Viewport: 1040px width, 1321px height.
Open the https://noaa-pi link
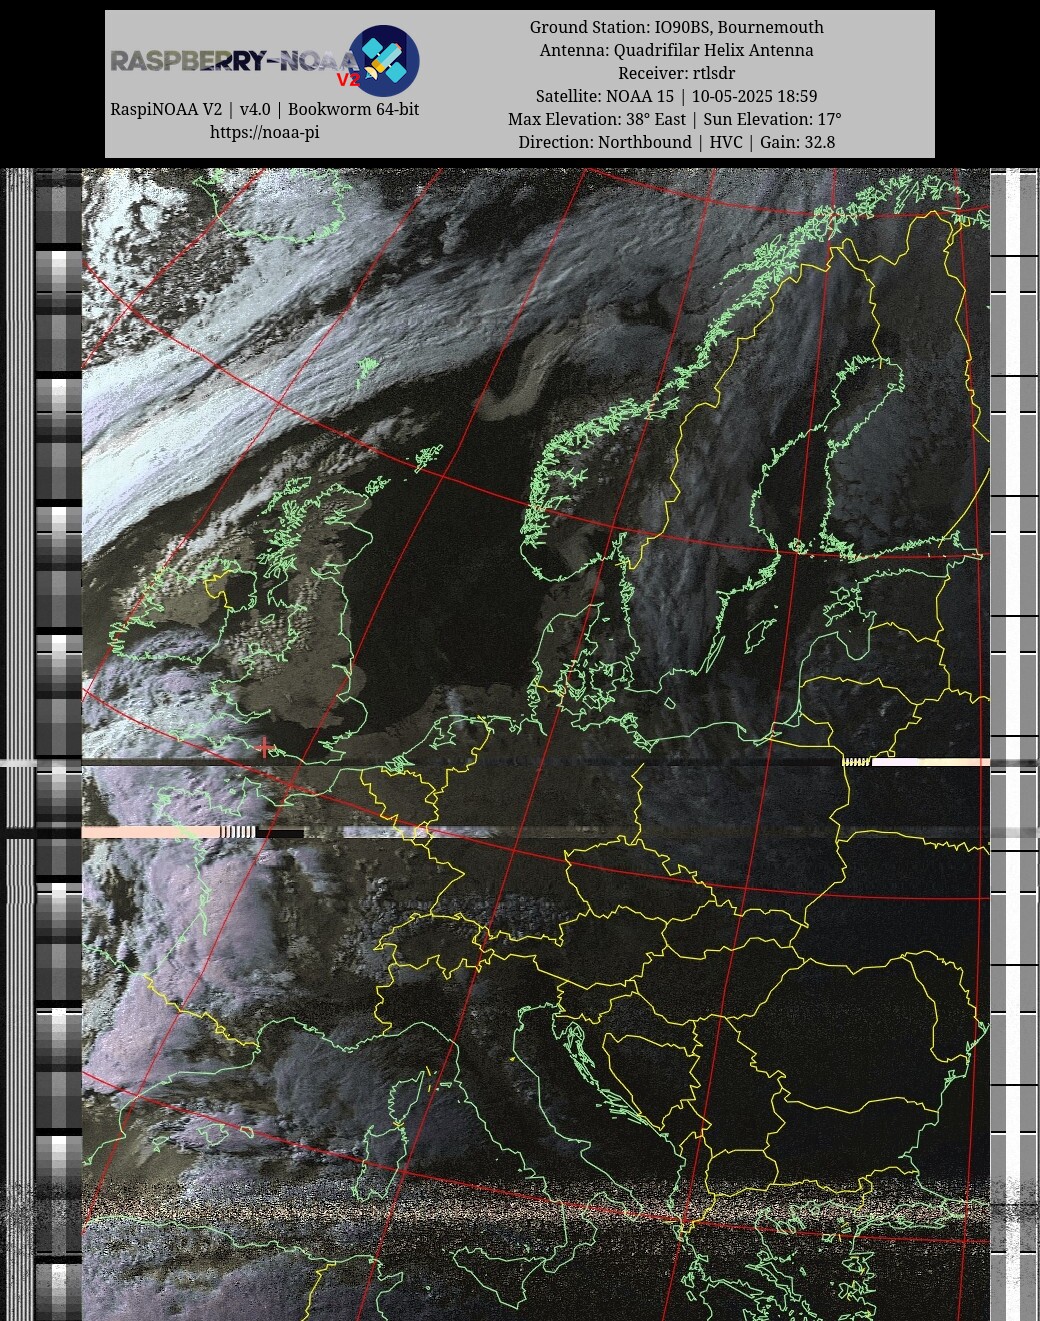coord(264,132)
